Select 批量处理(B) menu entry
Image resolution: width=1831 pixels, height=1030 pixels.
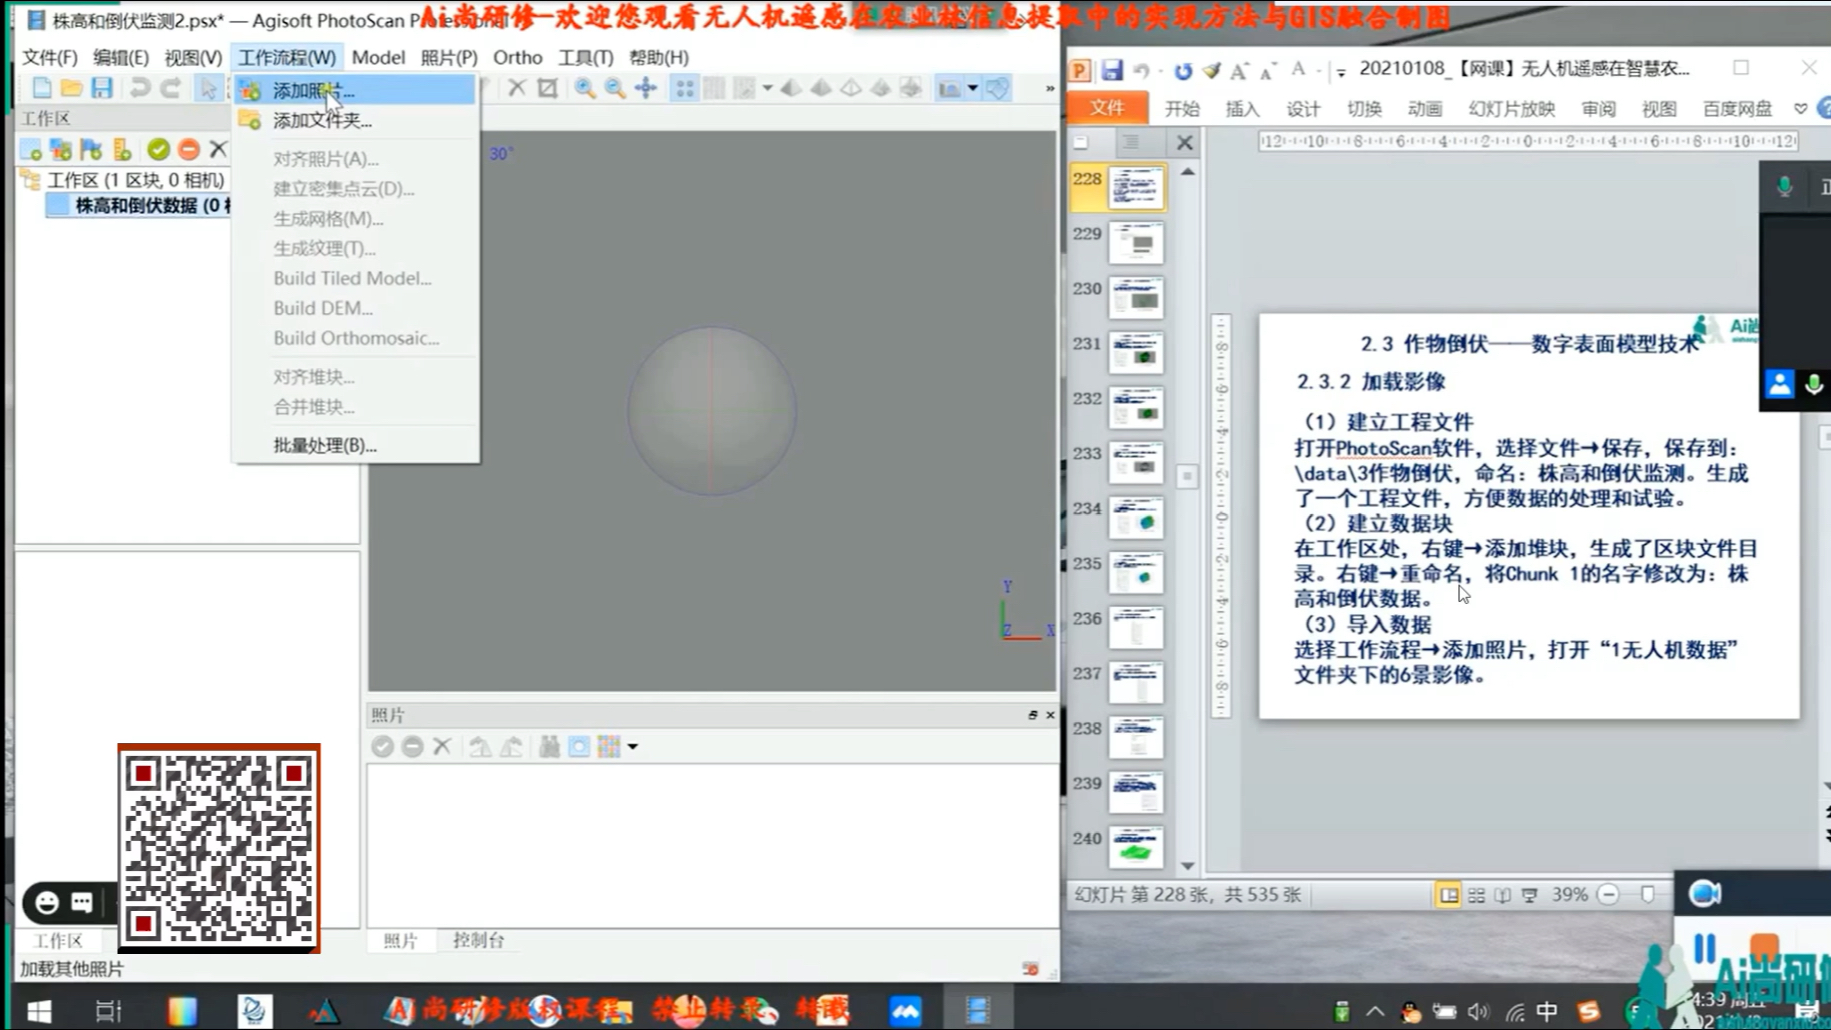click(354, 445)
